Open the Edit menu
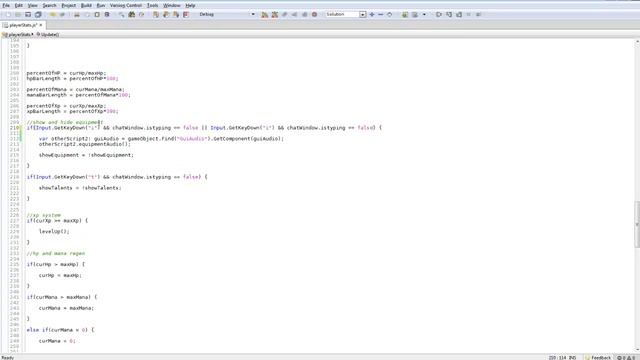This screenshot has width=640, height=360. click(19, 5)
